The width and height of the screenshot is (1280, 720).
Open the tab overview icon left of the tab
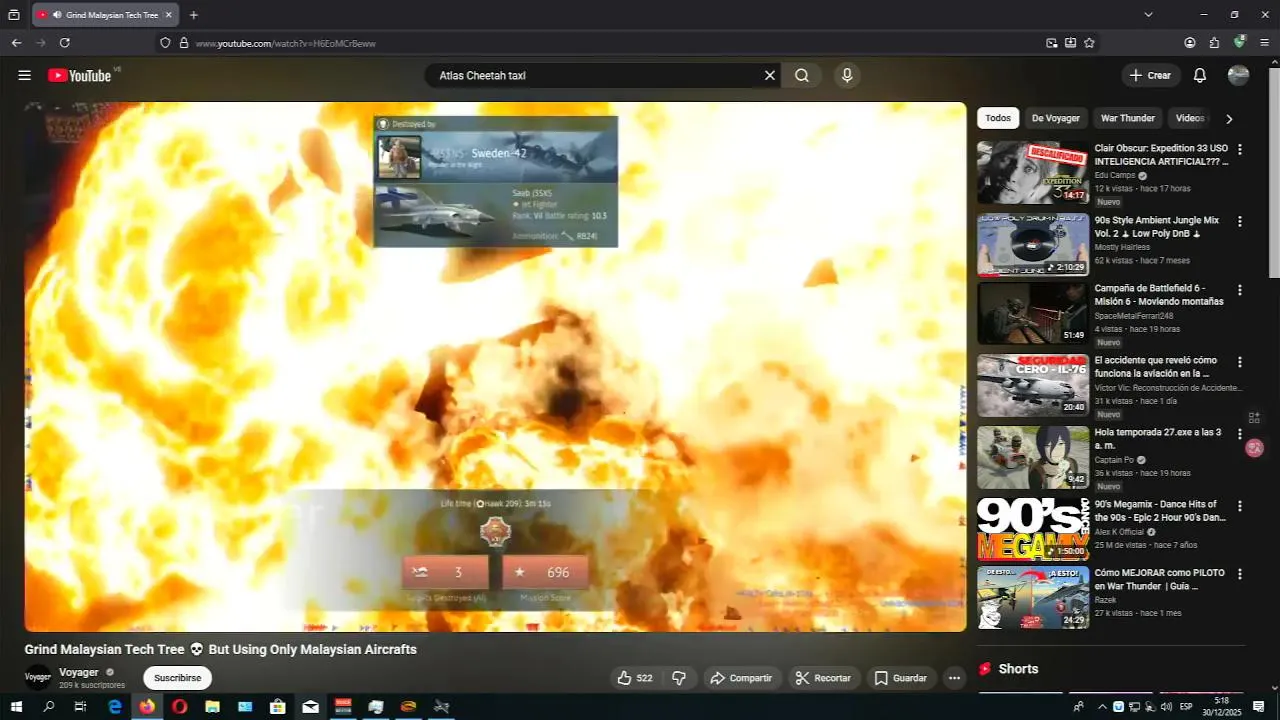tap(14, 15)
